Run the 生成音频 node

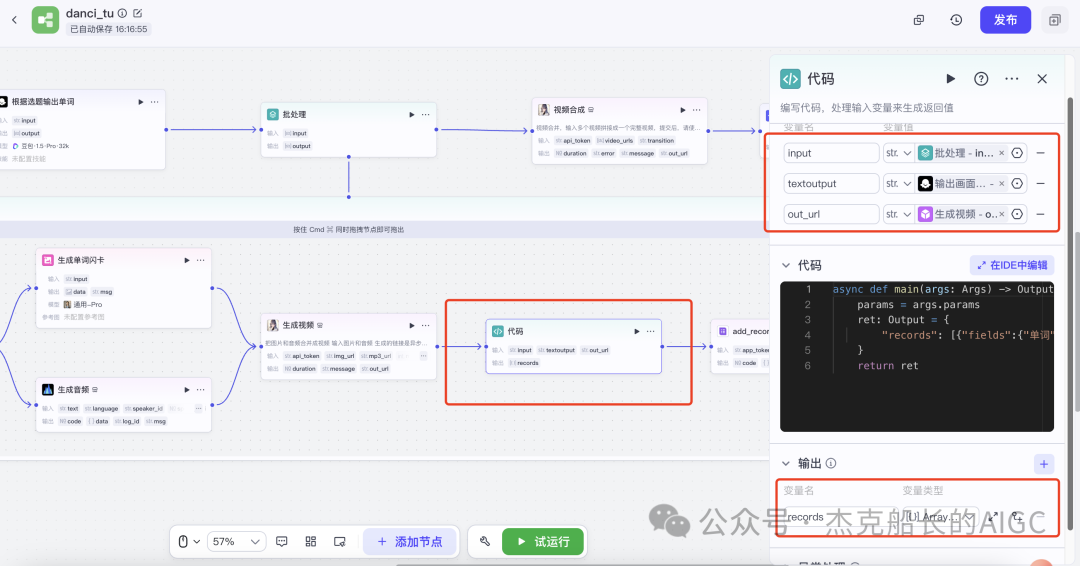click(187, 390)
